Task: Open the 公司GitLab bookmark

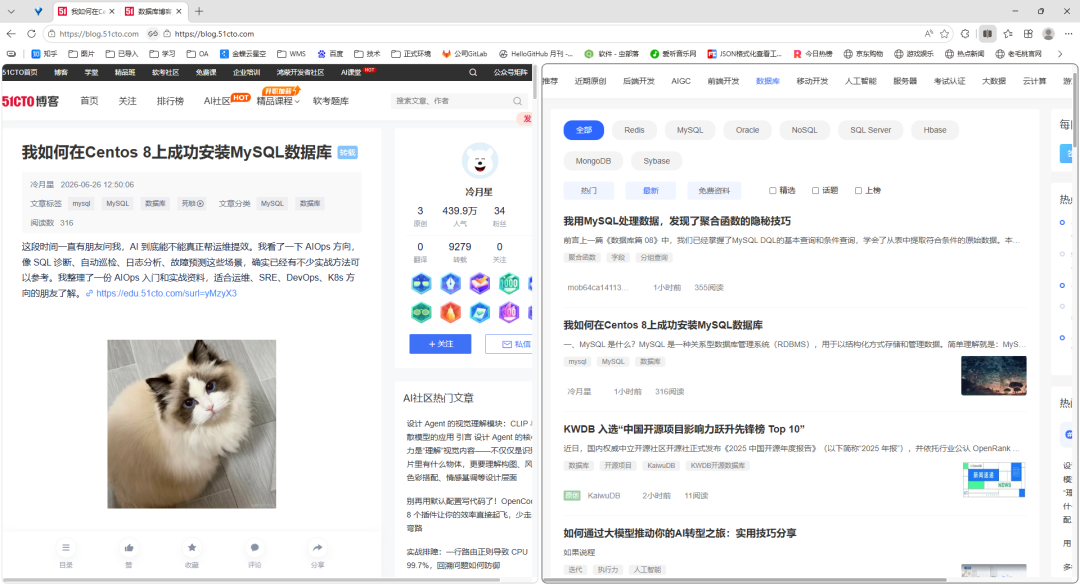Action: 465,54
